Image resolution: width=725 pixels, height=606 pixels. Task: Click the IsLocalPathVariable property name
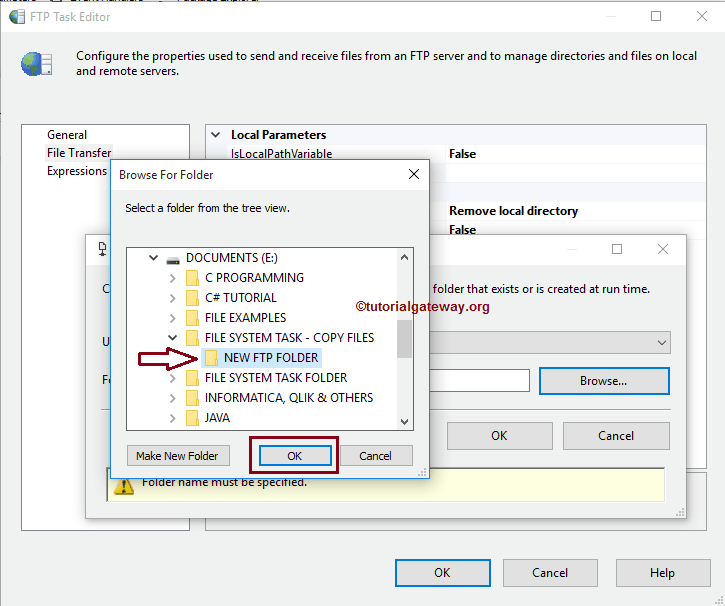coord(282,153)
